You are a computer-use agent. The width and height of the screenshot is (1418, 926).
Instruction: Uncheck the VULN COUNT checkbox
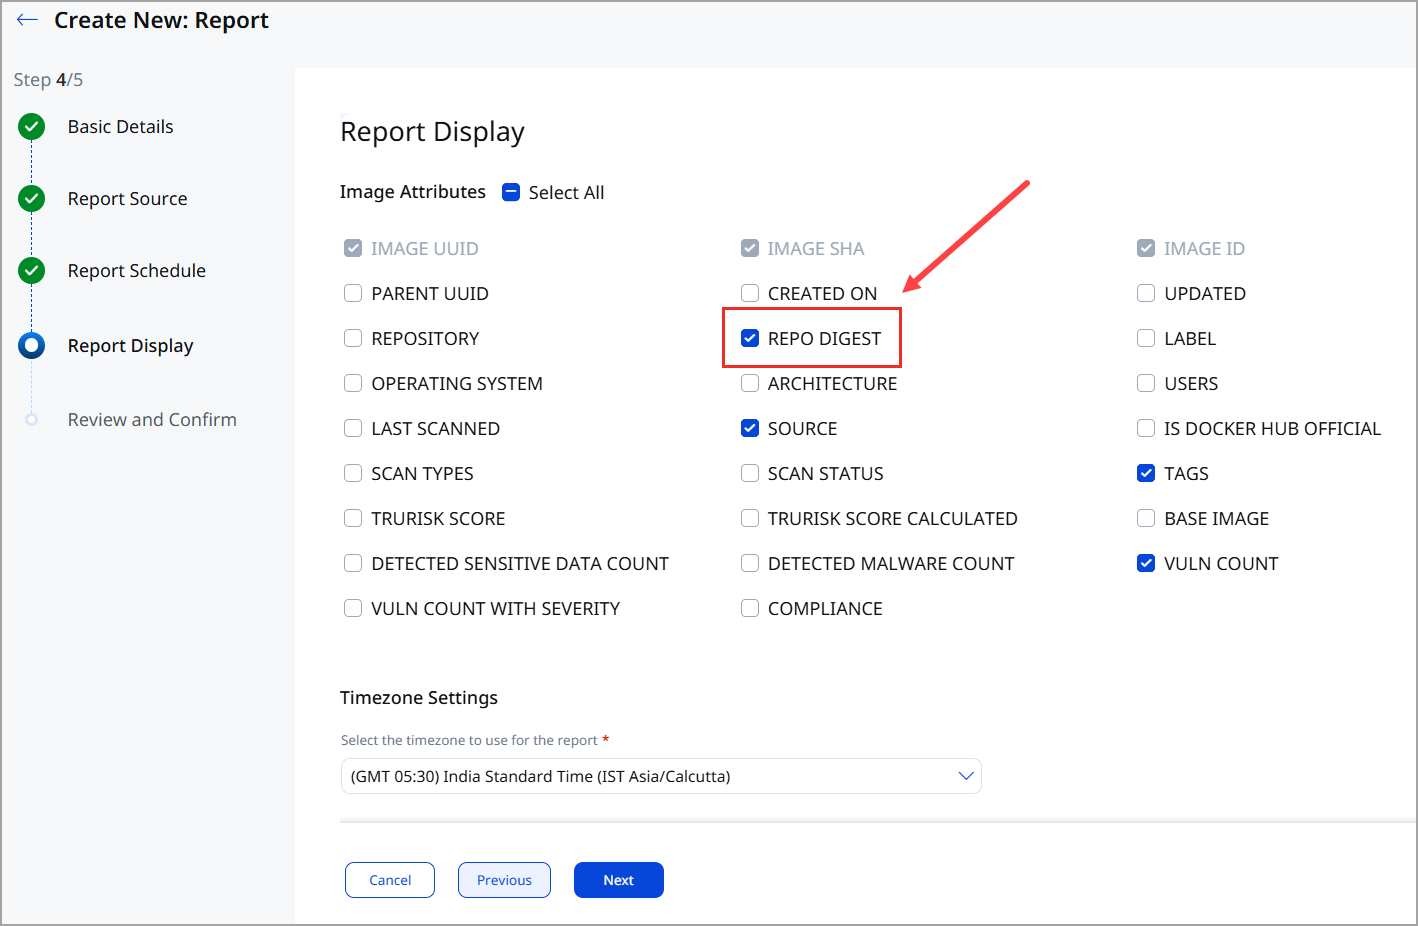(1146, 564)
